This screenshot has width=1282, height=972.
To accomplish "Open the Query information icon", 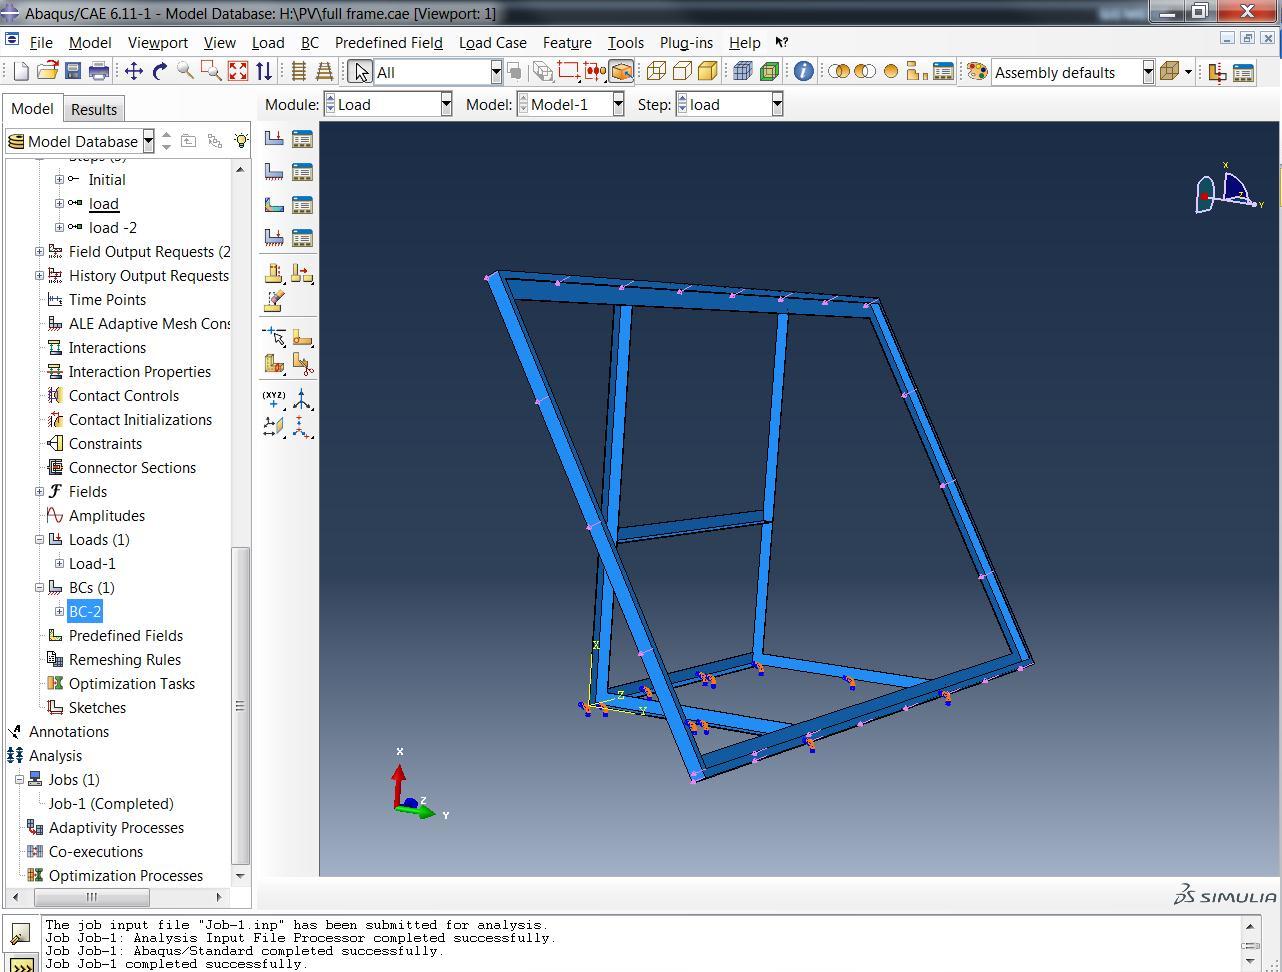I will [x=803, y=71].
